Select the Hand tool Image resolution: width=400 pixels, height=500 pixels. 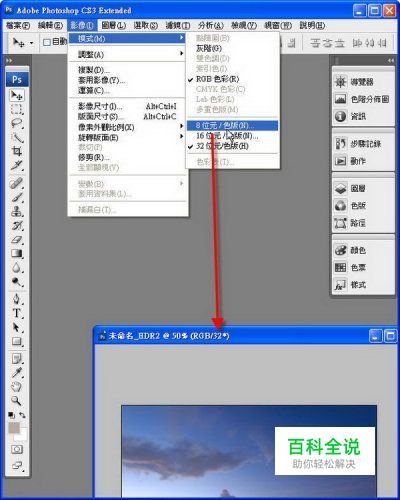tap(17, 387)
